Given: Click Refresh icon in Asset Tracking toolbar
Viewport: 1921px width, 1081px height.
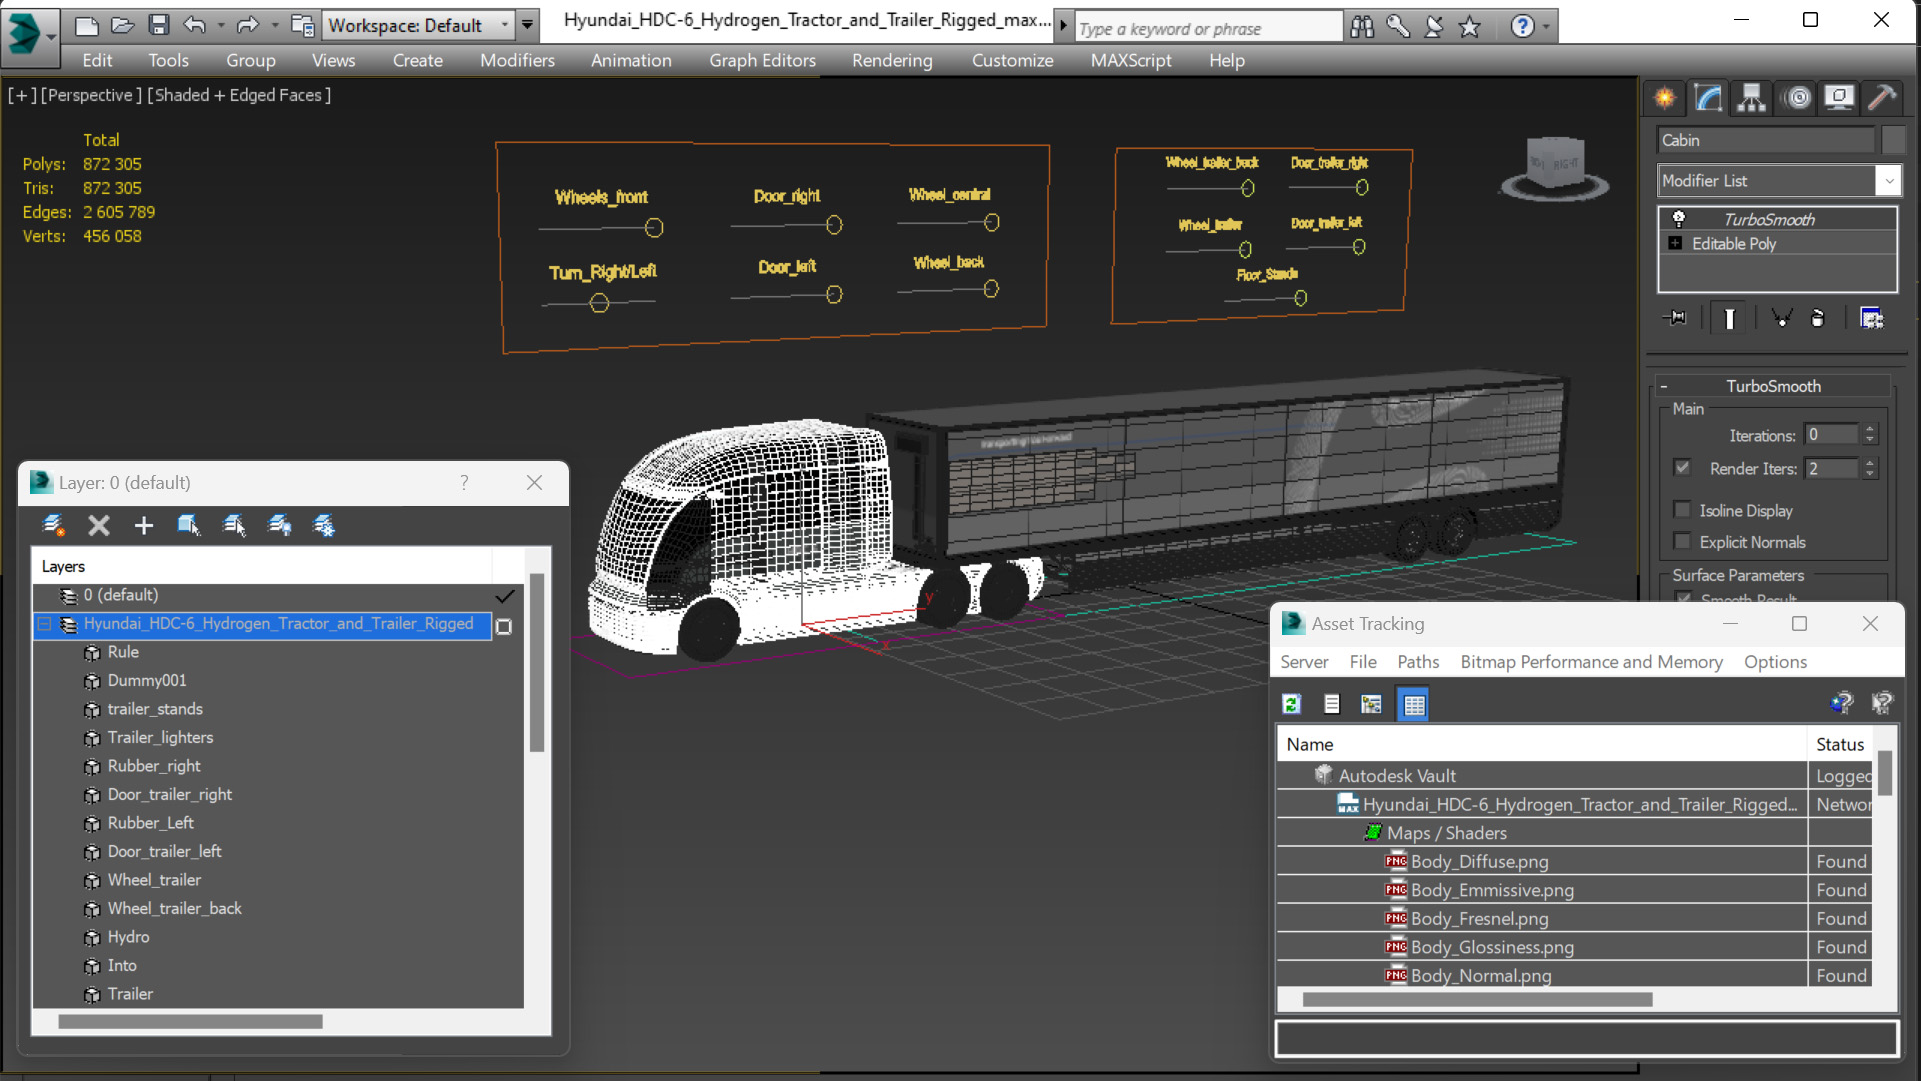Looking at the screenshot, I should pos(1291,704).
